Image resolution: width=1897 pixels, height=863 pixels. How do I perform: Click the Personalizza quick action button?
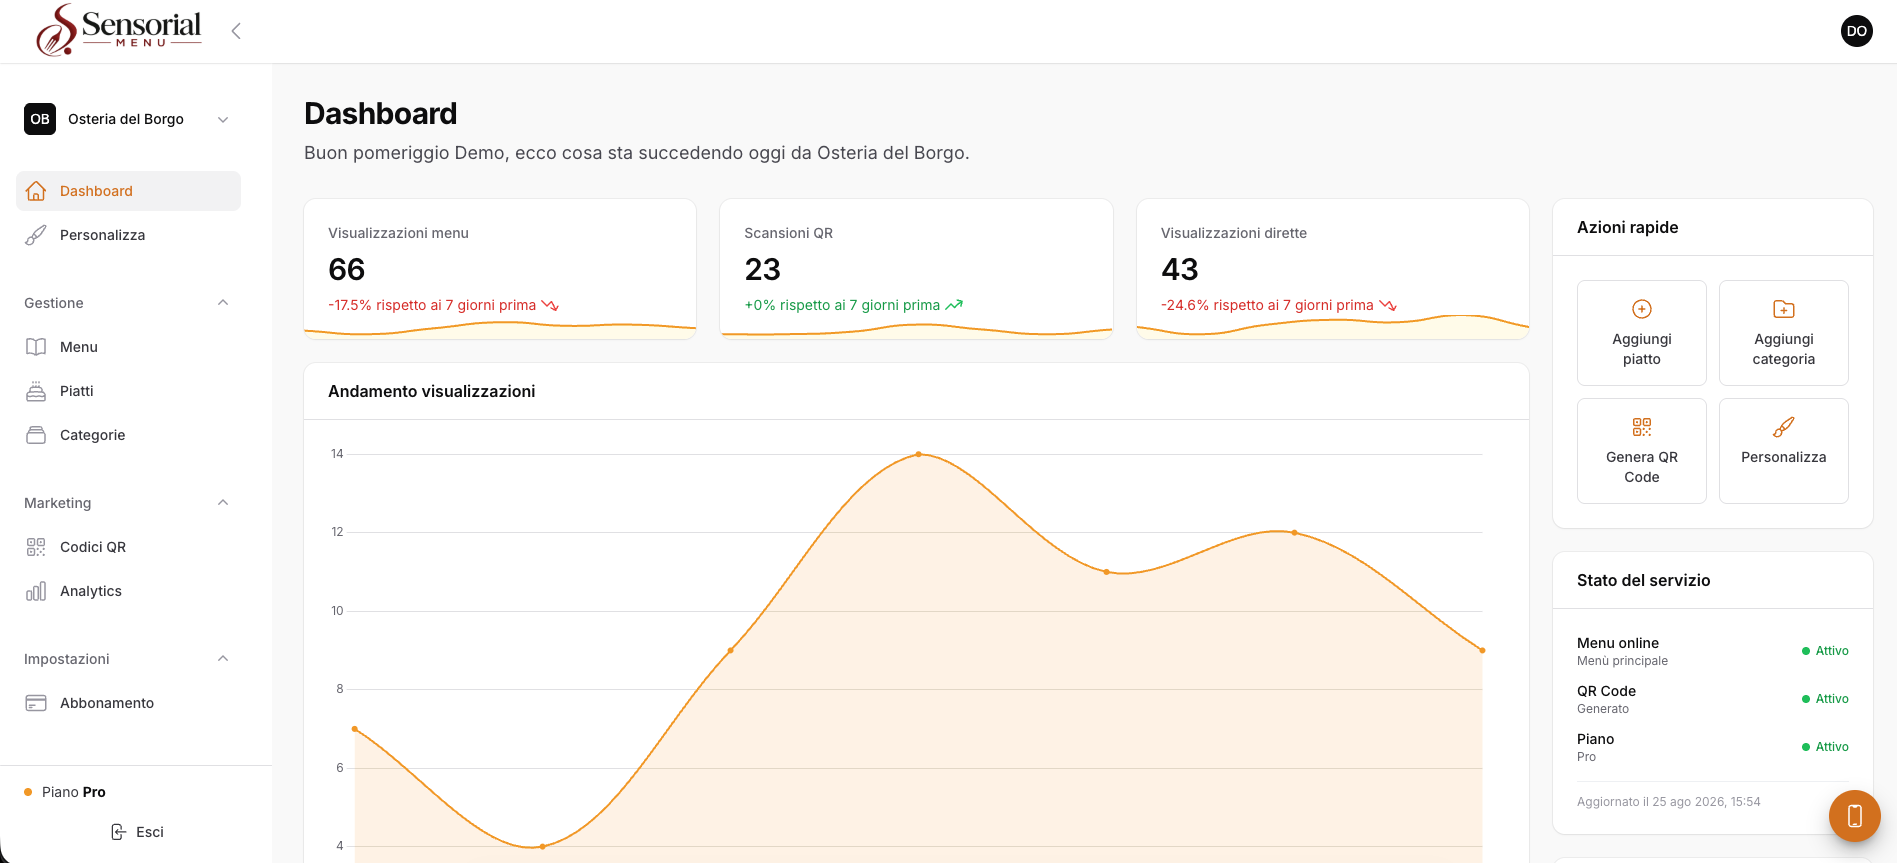tap(1784, 451)
